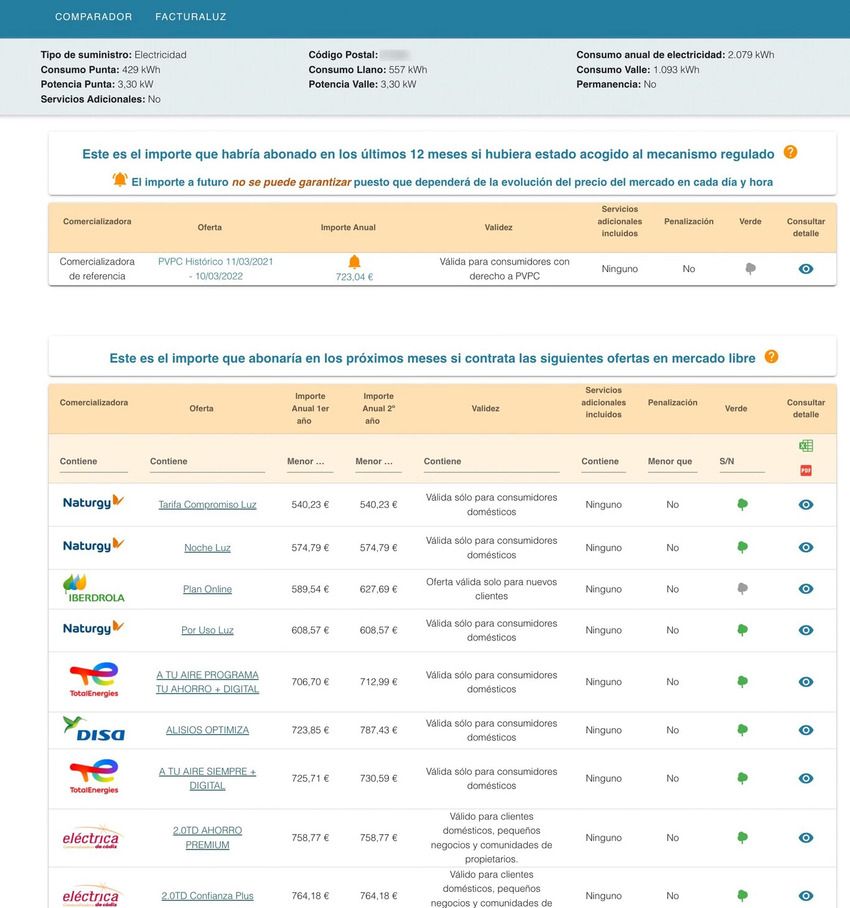Click bell warning icon next to 'El importe a futuro'
The image size is (850, 908).
click(x=120, y=180)
